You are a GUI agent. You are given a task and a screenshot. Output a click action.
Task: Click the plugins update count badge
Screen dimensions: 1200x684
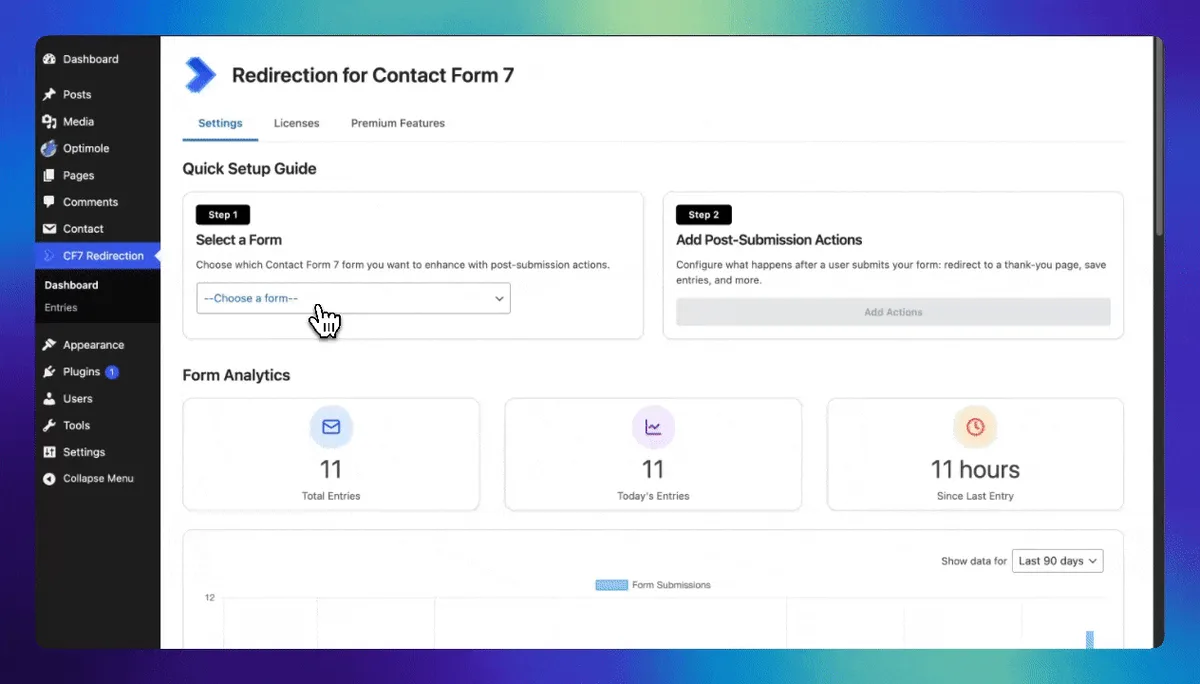[x=112, y=372]
